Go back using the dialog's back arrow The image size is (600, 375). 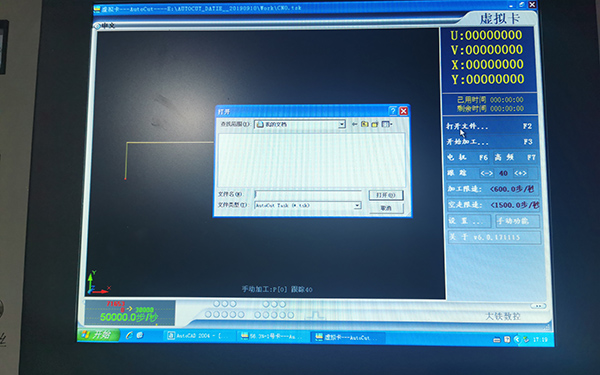(x=354, y=124)
